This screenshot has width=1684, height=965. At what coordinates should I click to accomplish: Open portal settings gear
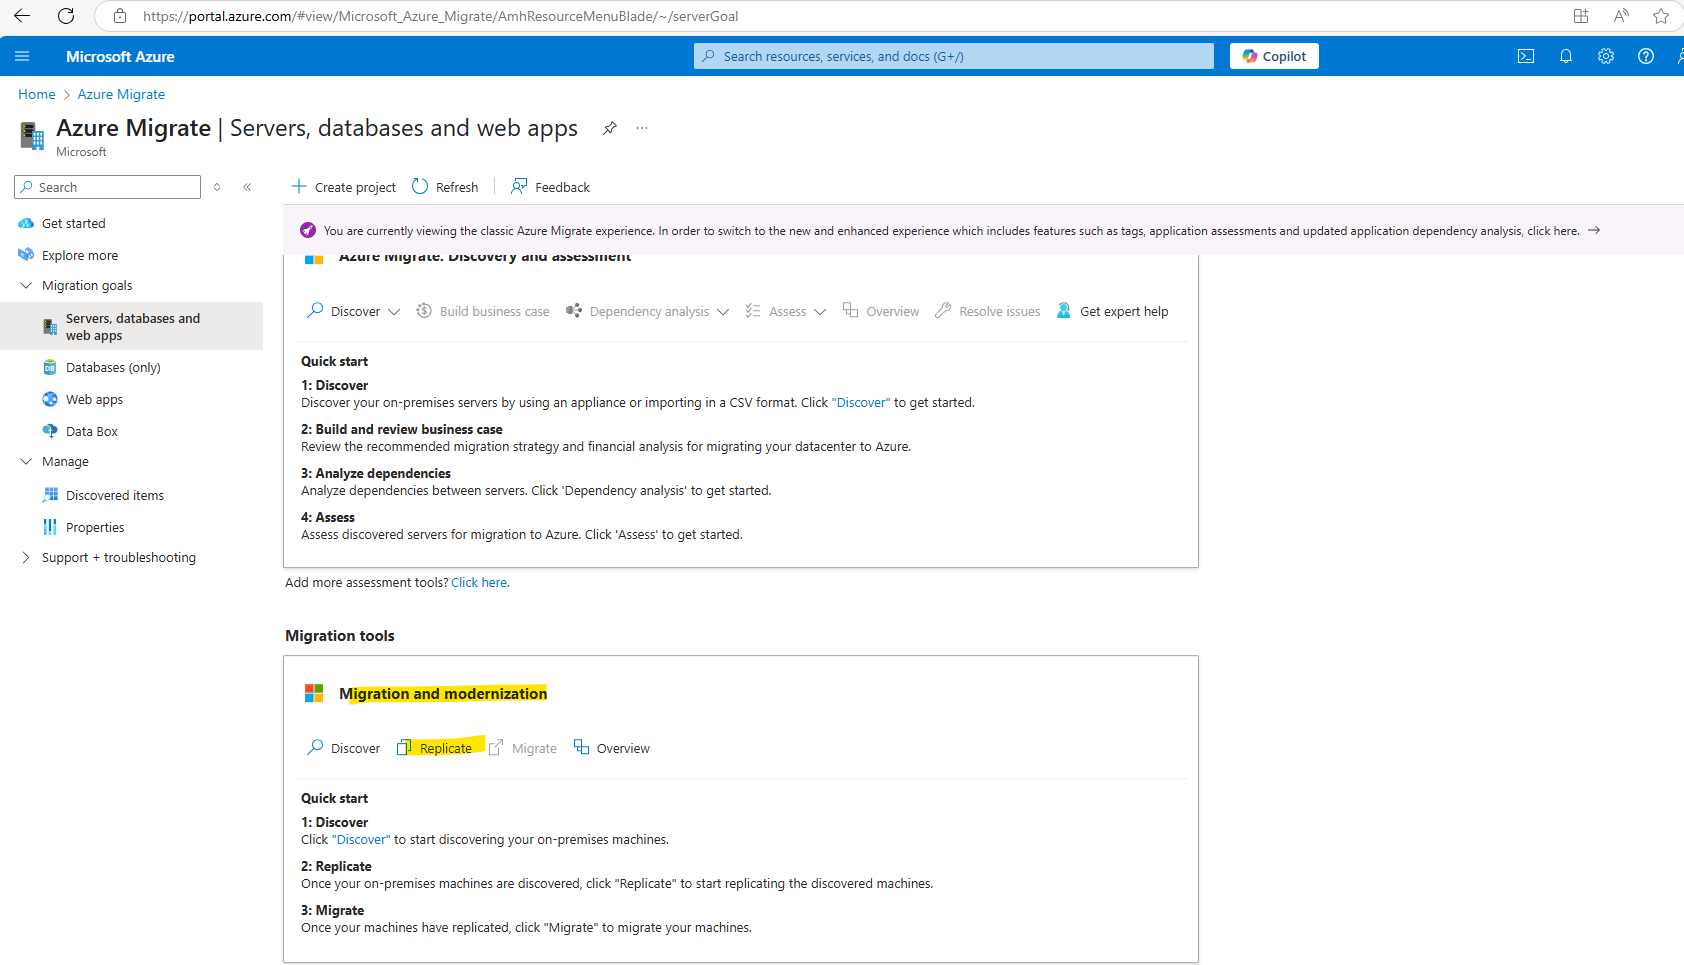(x=1606, y=56)
